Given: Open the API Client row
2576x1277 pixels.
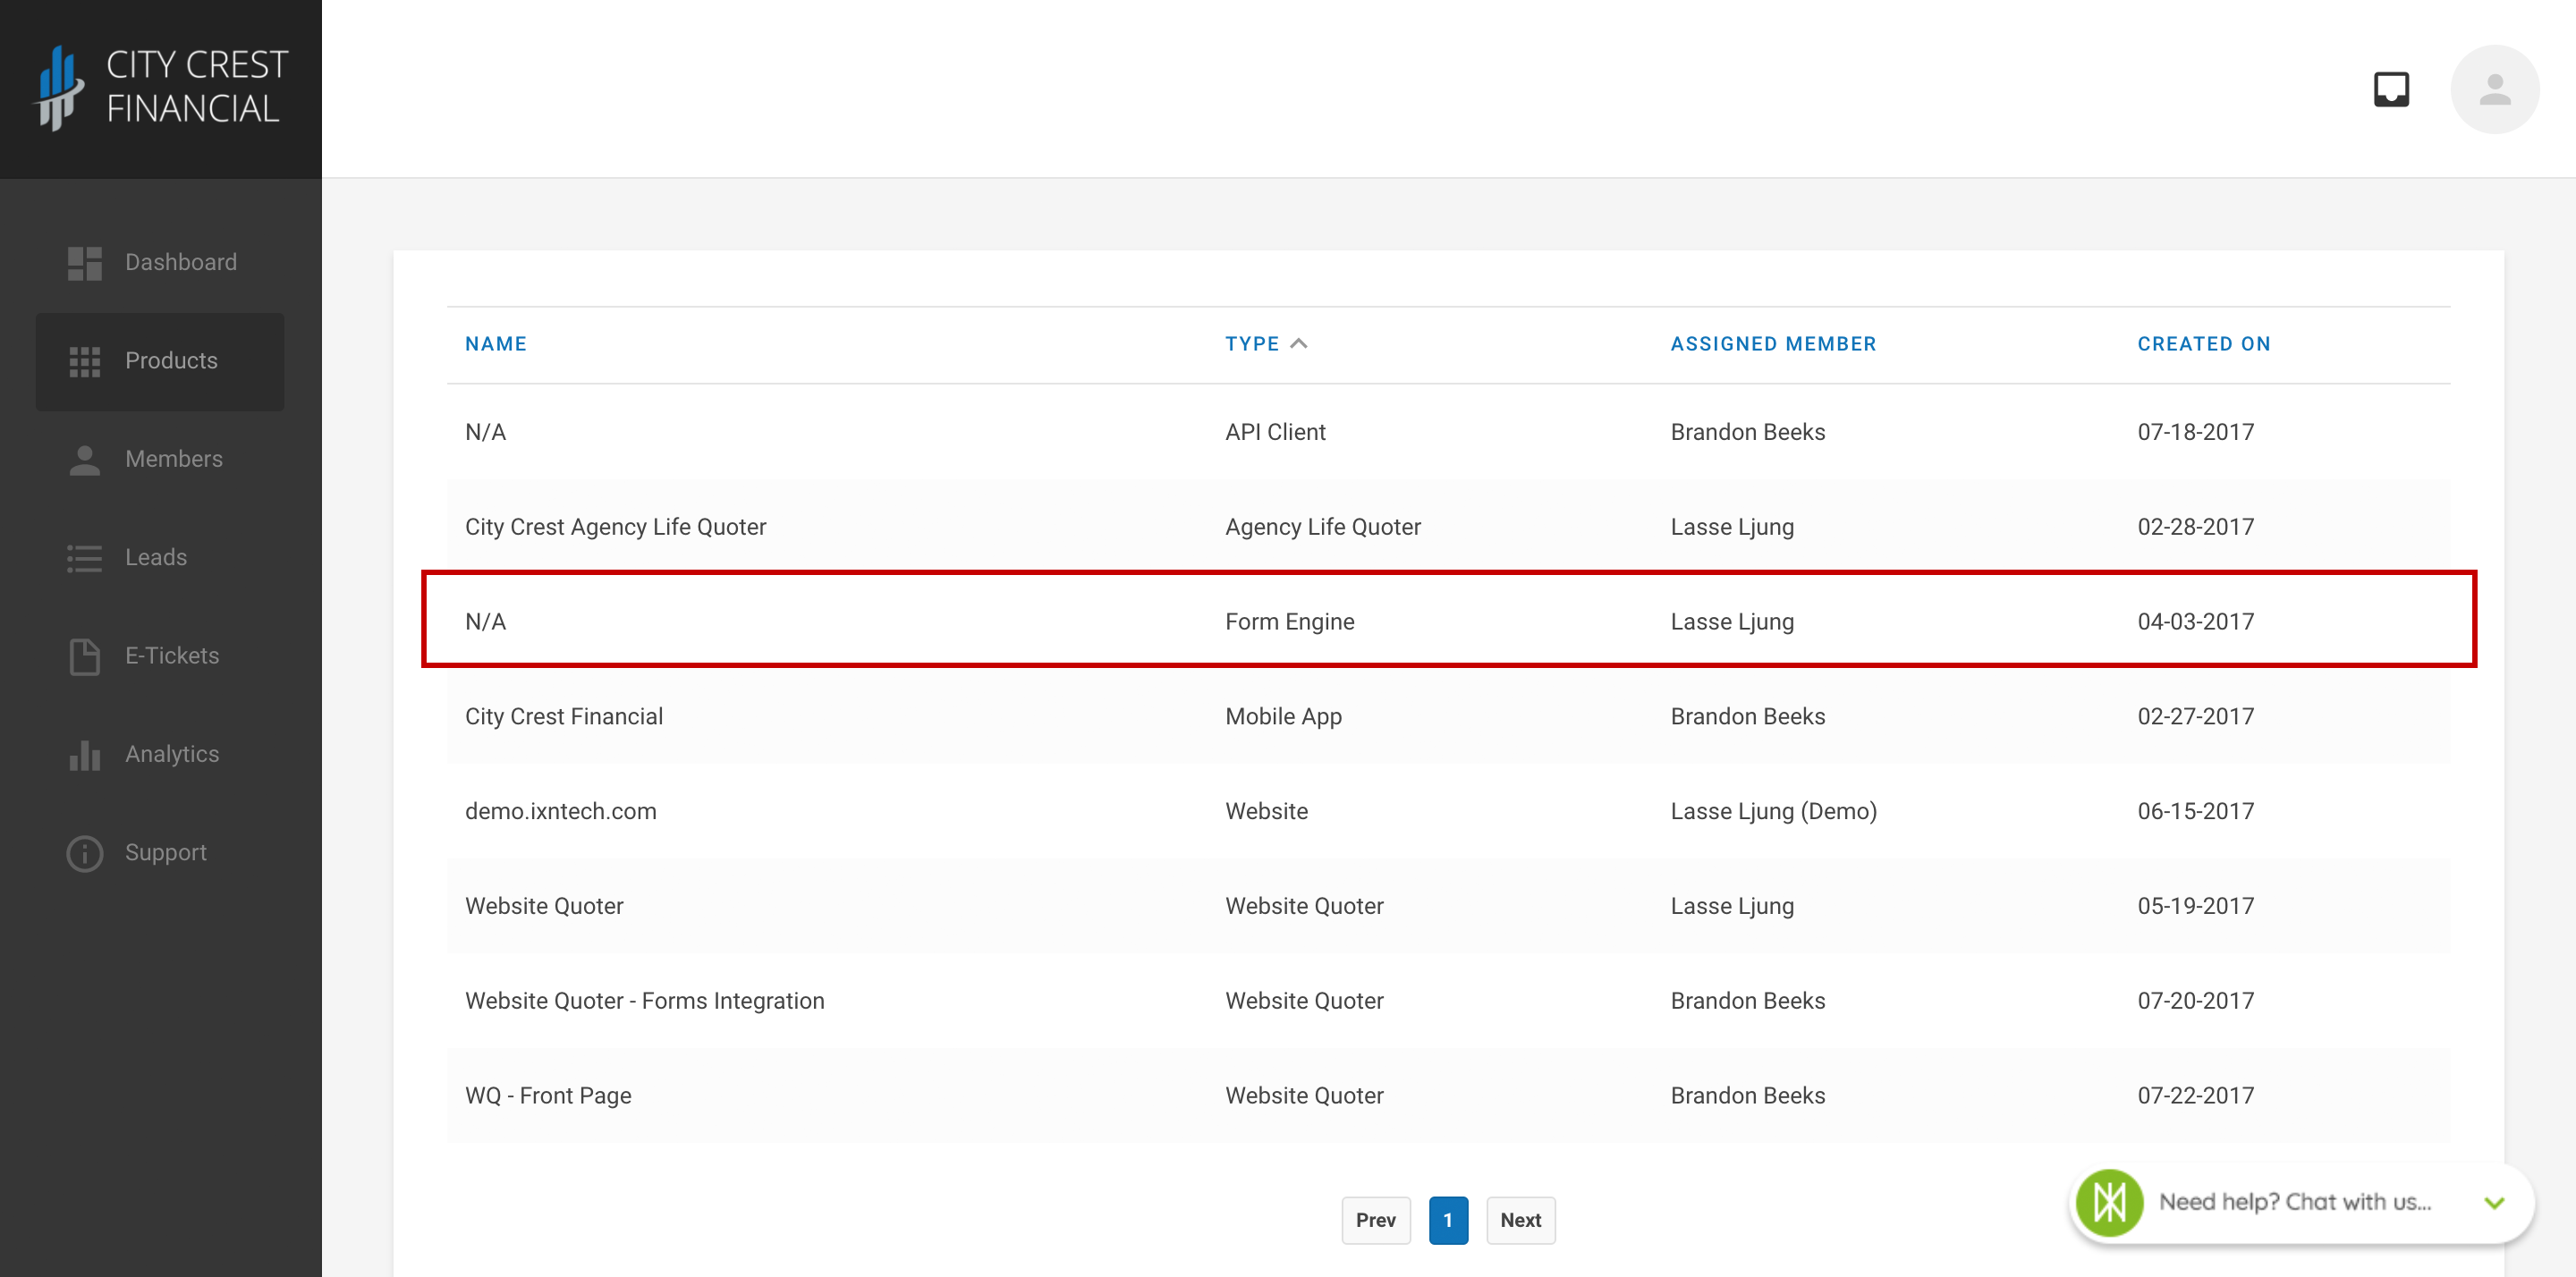Looking at the screenshot, I should click(x=1448, y=432).
